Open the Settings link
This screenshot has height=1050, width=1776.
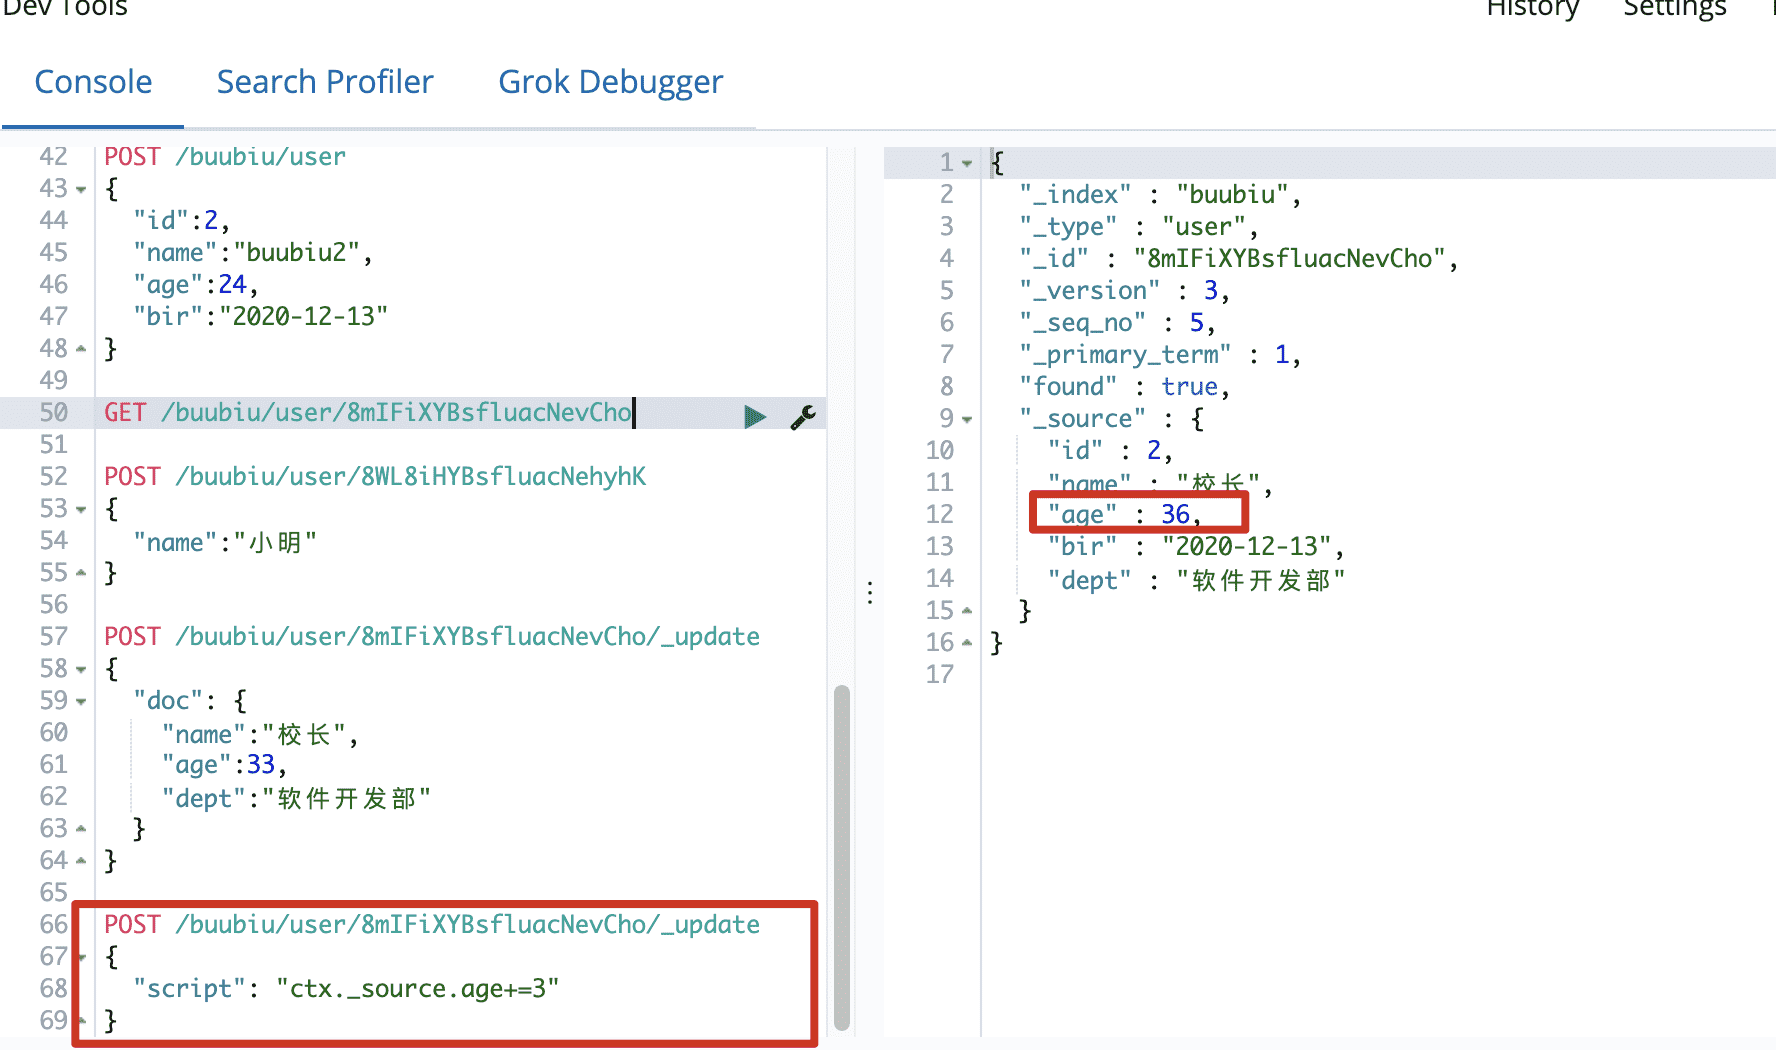click(1674, 10)
